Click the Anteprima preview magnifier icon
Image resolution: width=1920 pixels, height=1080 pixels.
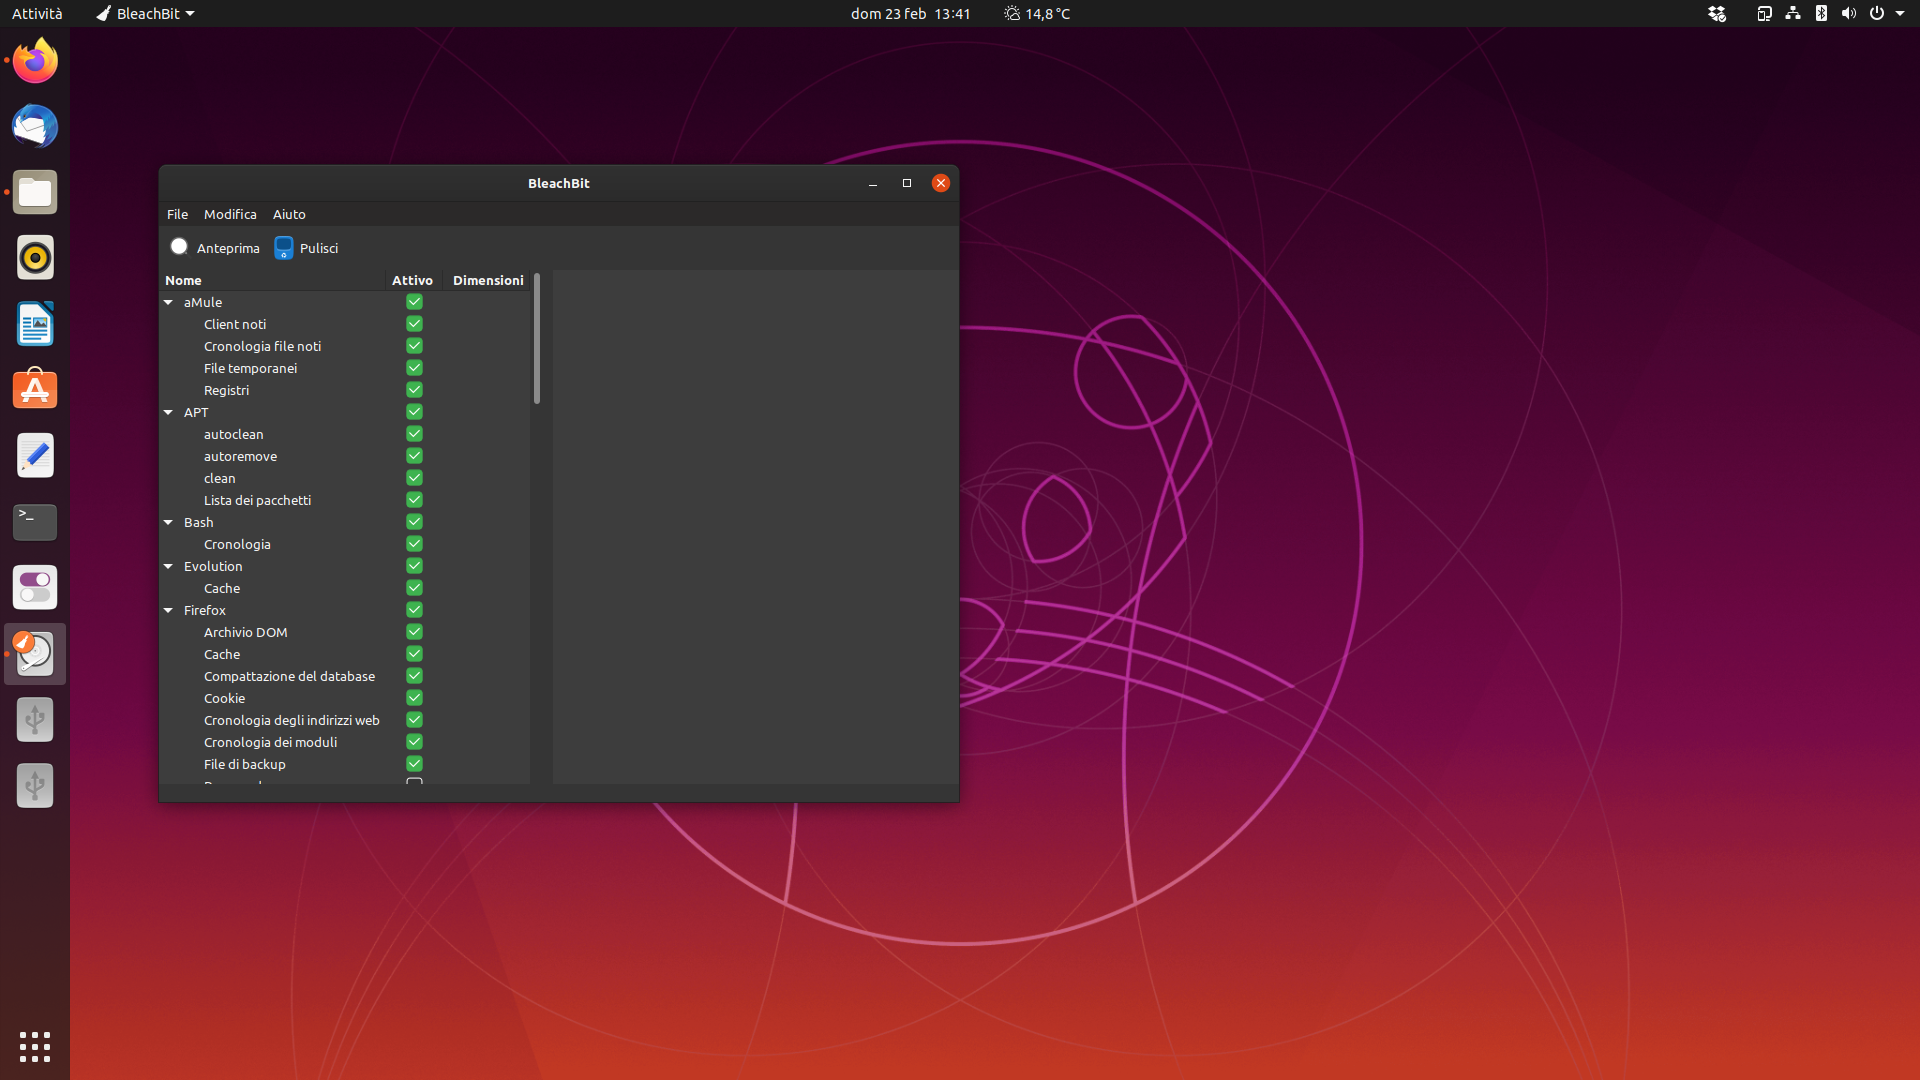(179, 247)
